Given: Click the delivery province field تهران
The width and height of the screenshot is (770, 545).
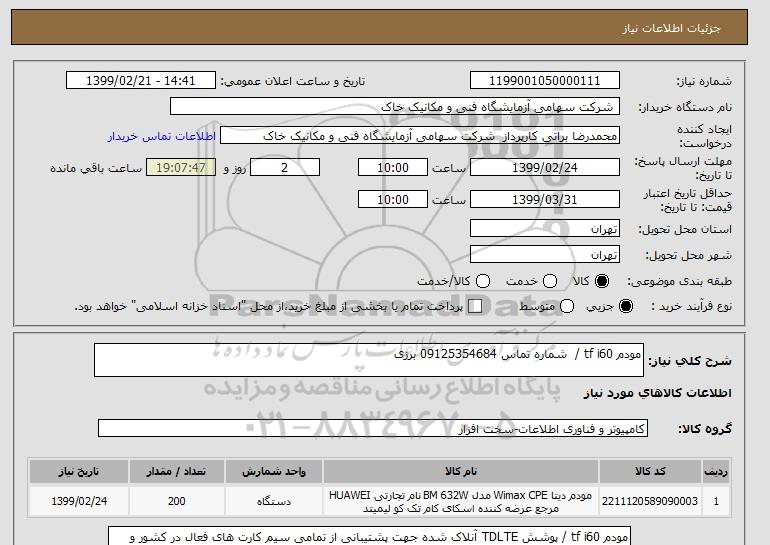Looking at the screenshot, I should coord(545,228).
